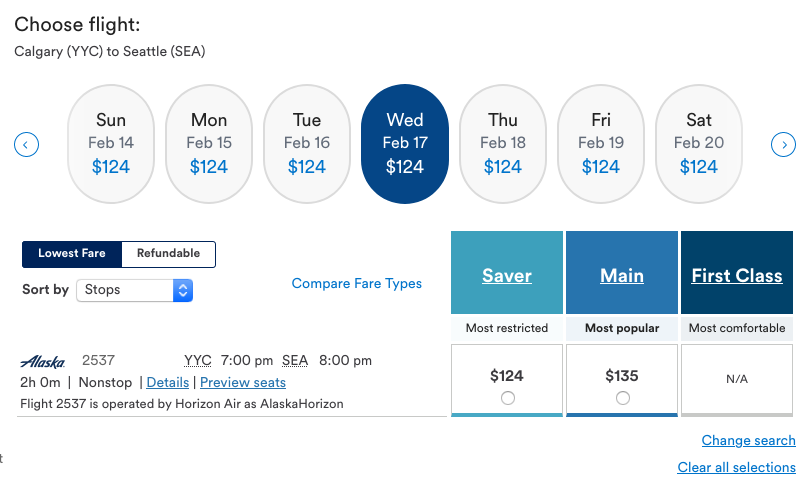Choose the Thu Feb 18 date

[x=503, y=144]
